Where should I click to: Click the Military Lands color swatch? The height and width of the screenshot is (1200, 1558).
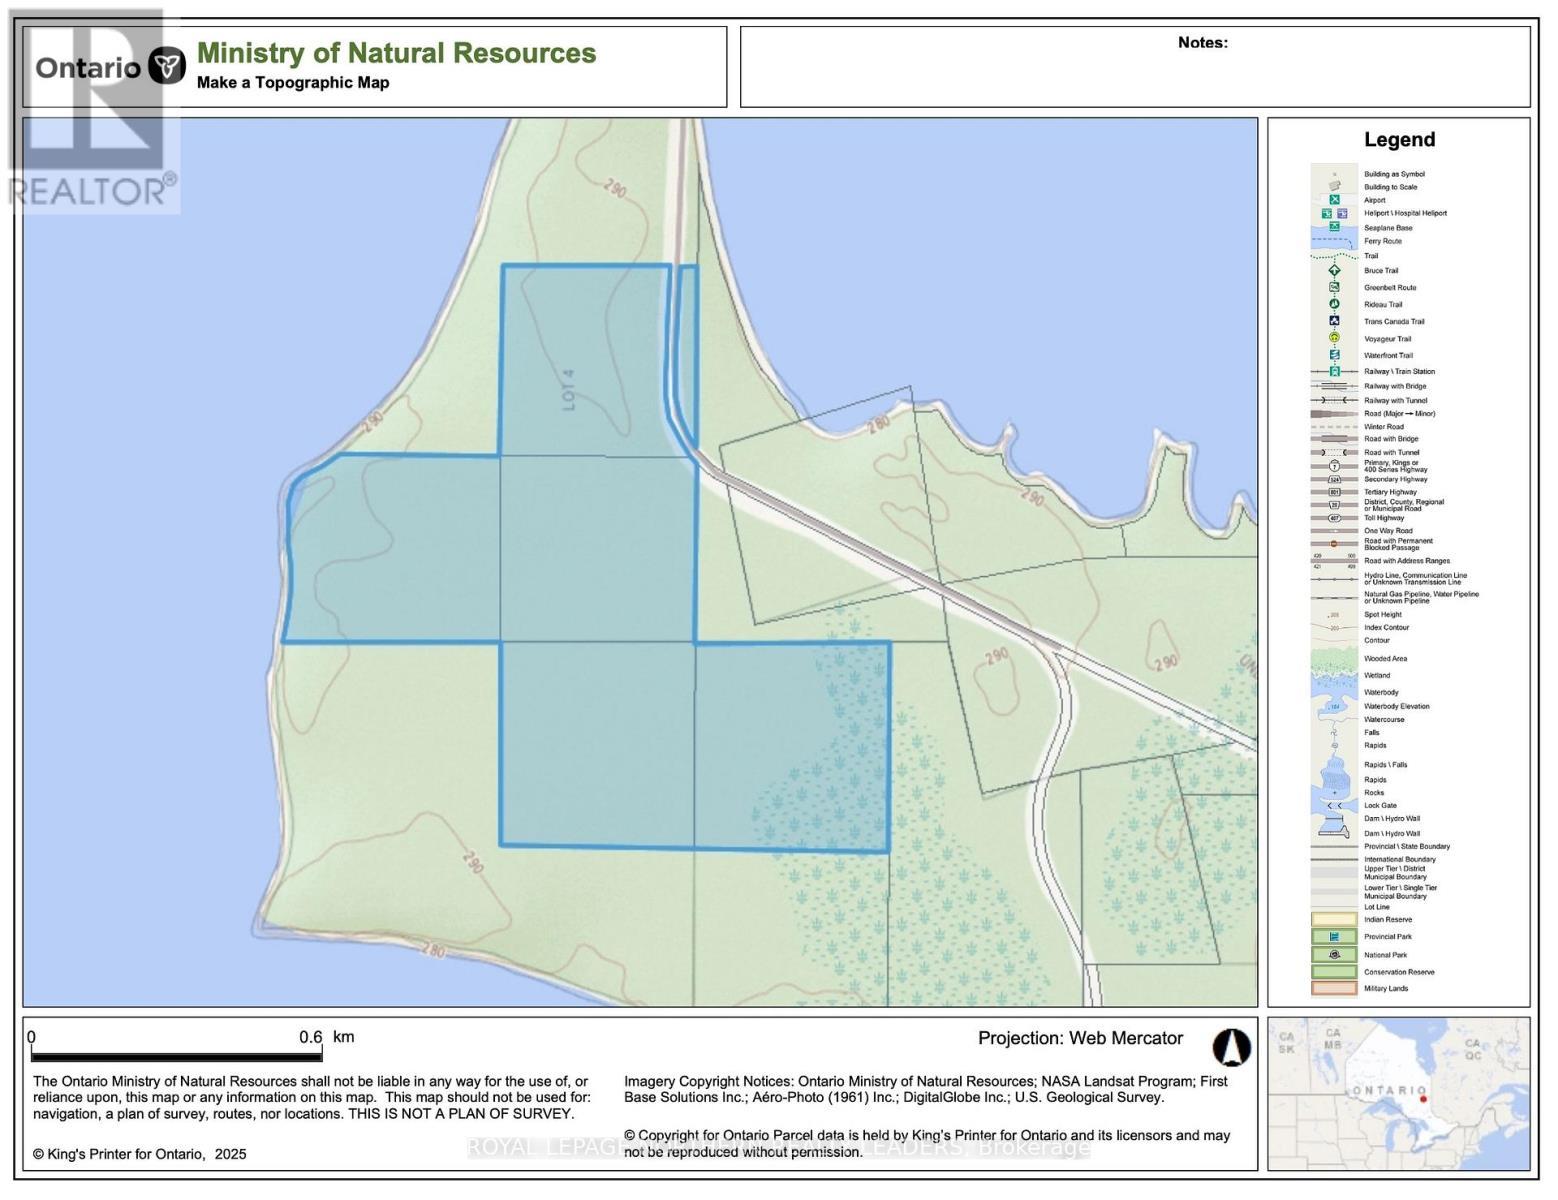1334,988
